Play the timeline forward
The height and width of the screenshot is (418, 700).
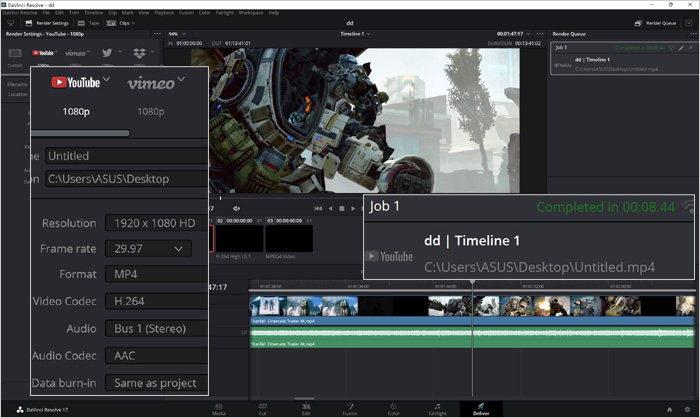(x=353, y=209)
